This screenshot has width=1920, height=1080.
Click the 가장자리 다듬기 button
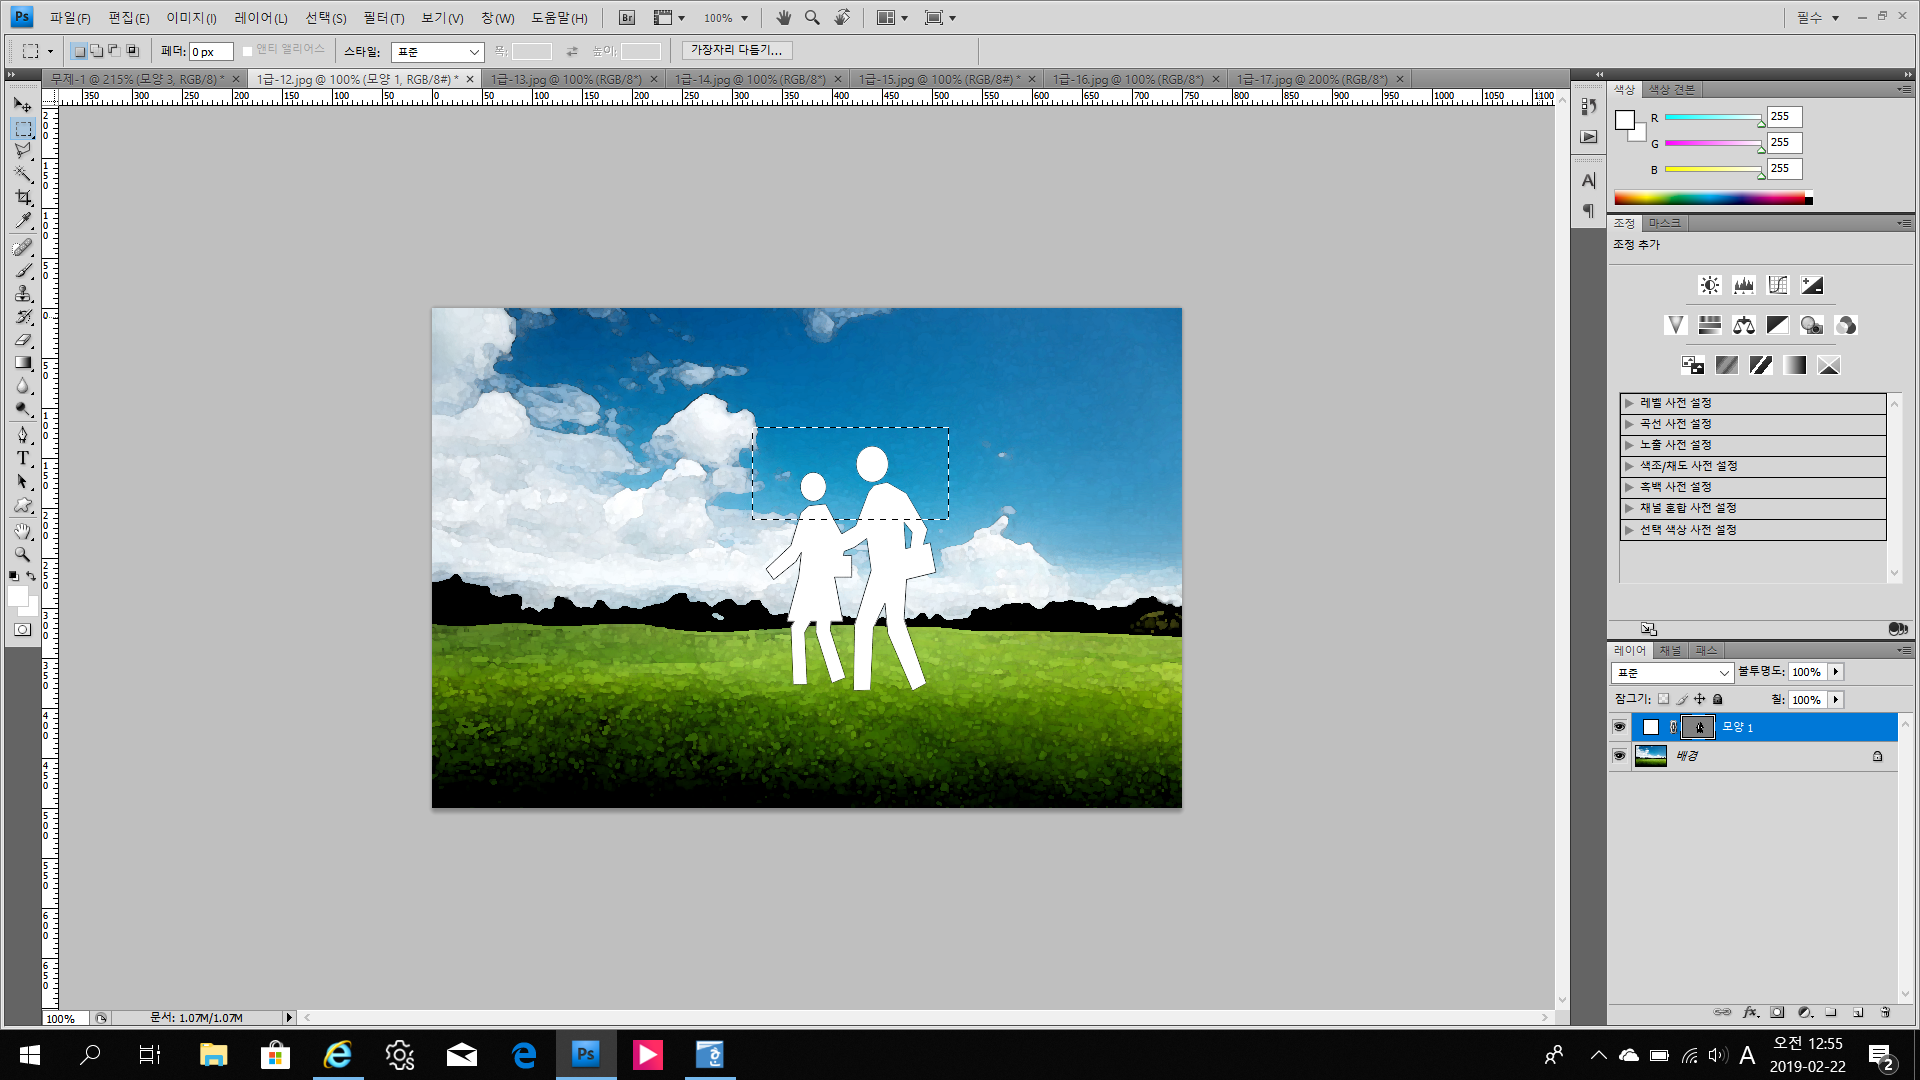(x=737, y=50)
